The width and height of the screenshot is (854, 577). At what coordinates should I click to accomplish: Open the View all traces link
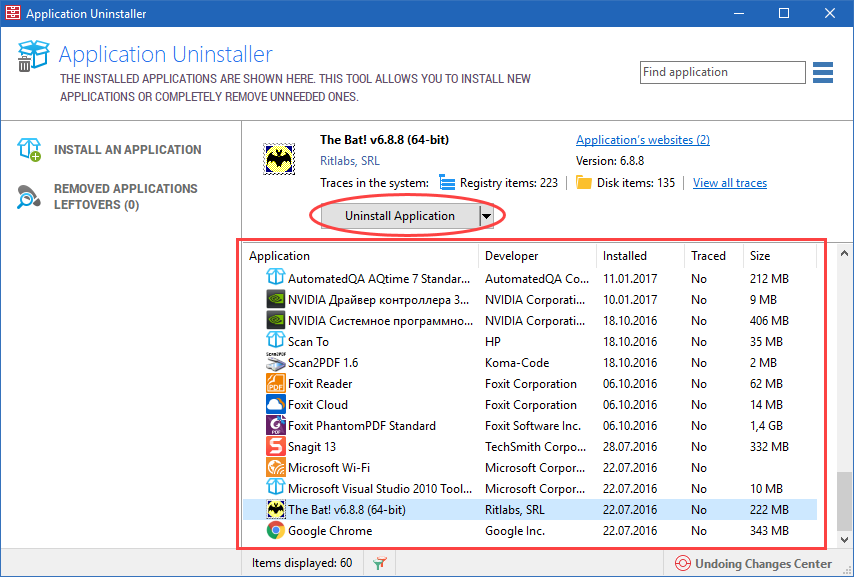[x=729, y=182]
